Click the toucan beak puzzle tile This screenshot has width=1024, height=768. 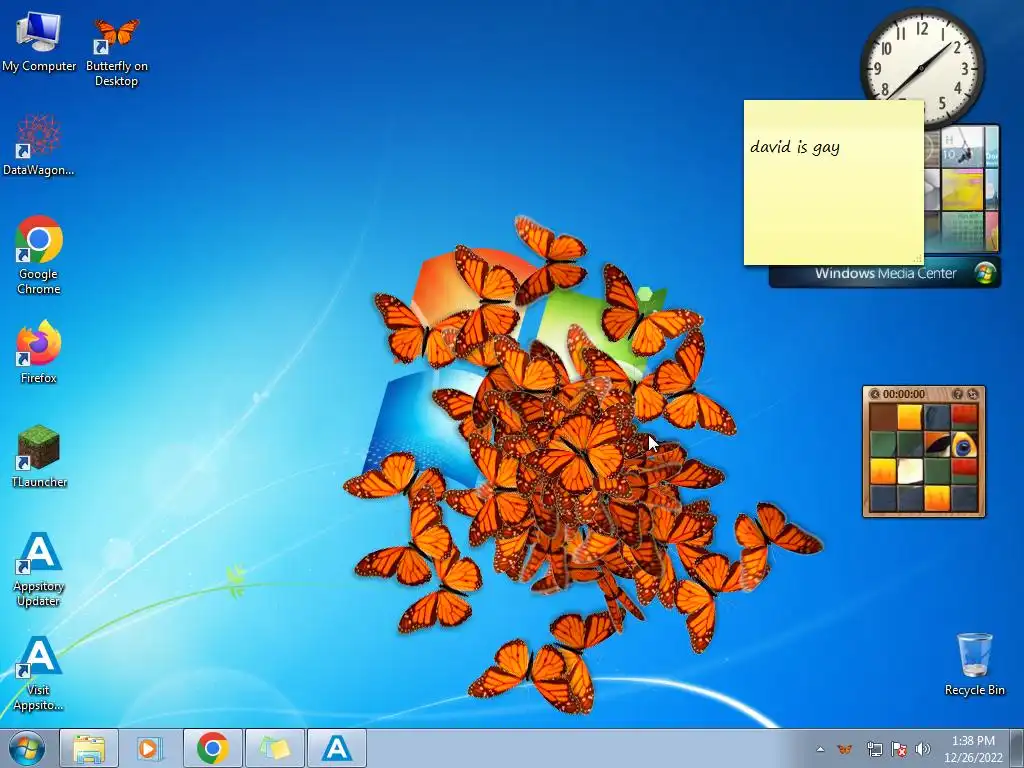coord(936,444)
